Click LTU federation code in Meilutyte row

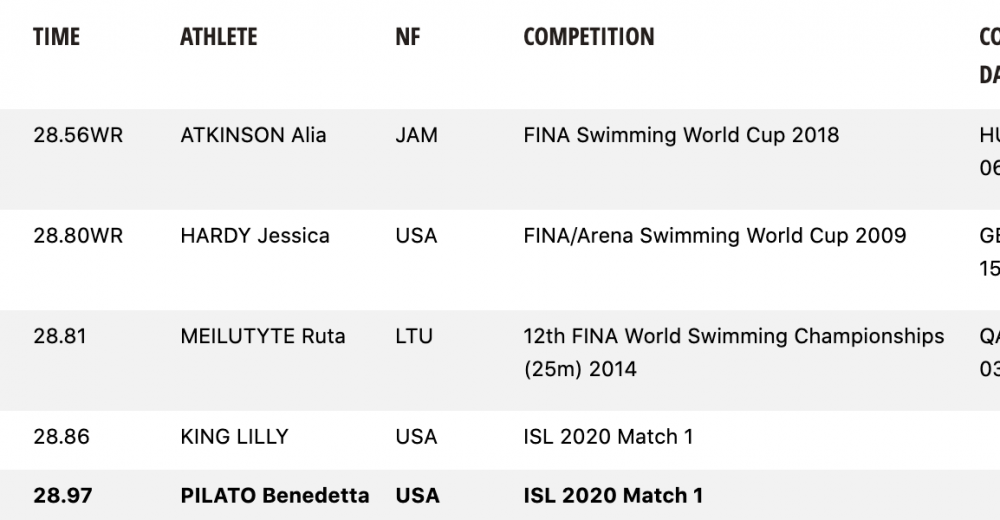click(x=414, y=336)
